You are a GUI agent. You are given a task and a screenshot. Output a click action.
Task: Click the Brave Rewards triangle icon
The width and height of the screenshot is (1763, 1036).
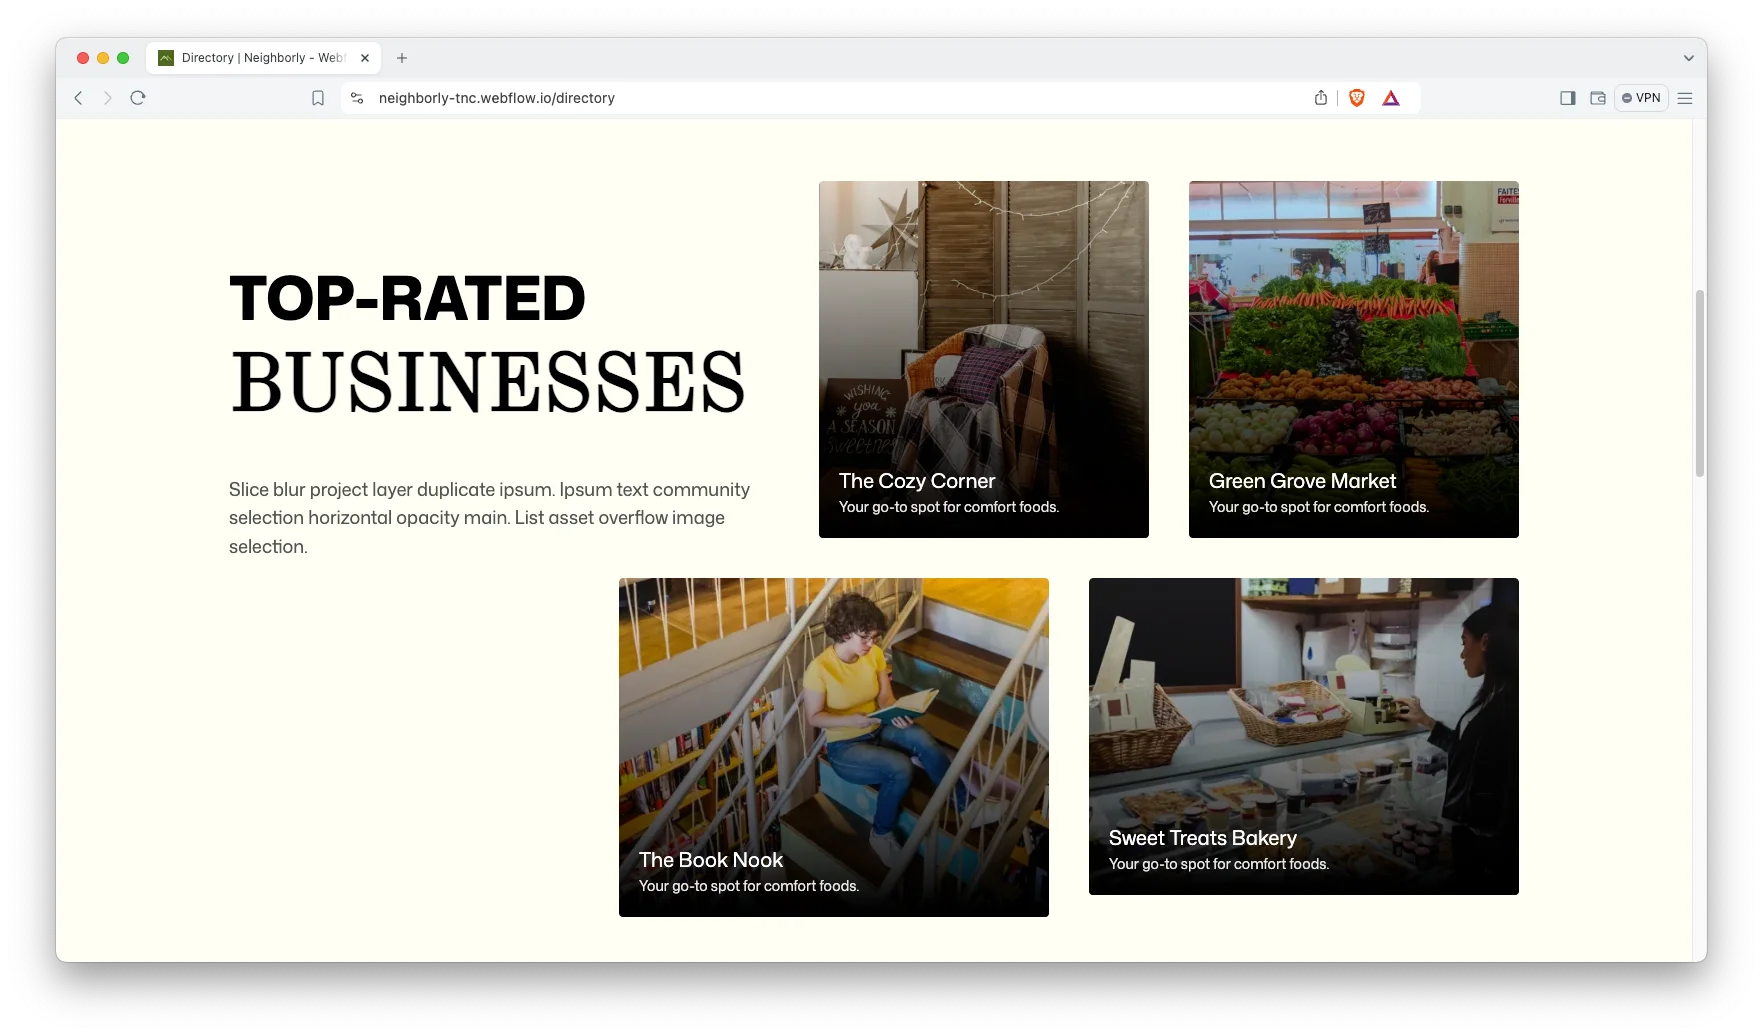[x=1391, y=98]
